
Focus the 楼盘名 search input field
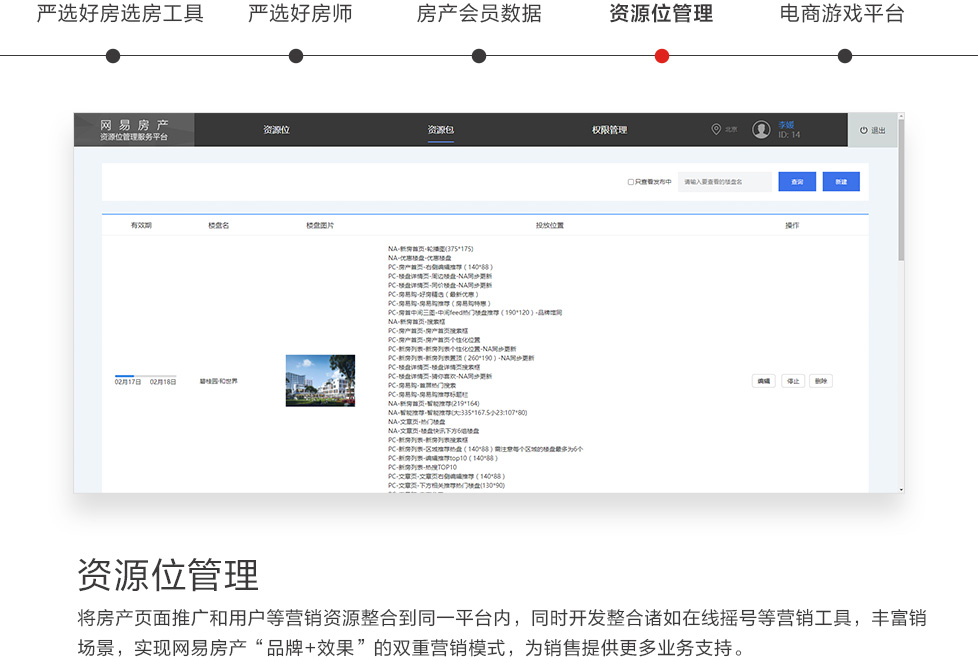click(724, 182)
